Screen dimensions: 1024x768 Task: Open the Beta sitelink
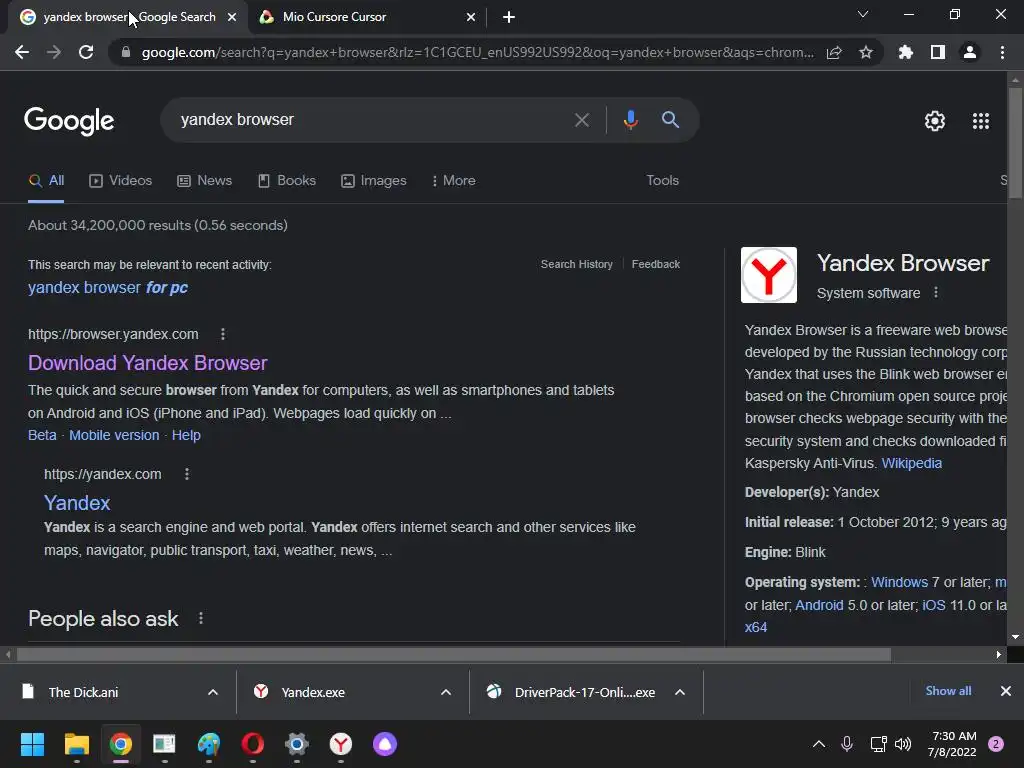42,436
